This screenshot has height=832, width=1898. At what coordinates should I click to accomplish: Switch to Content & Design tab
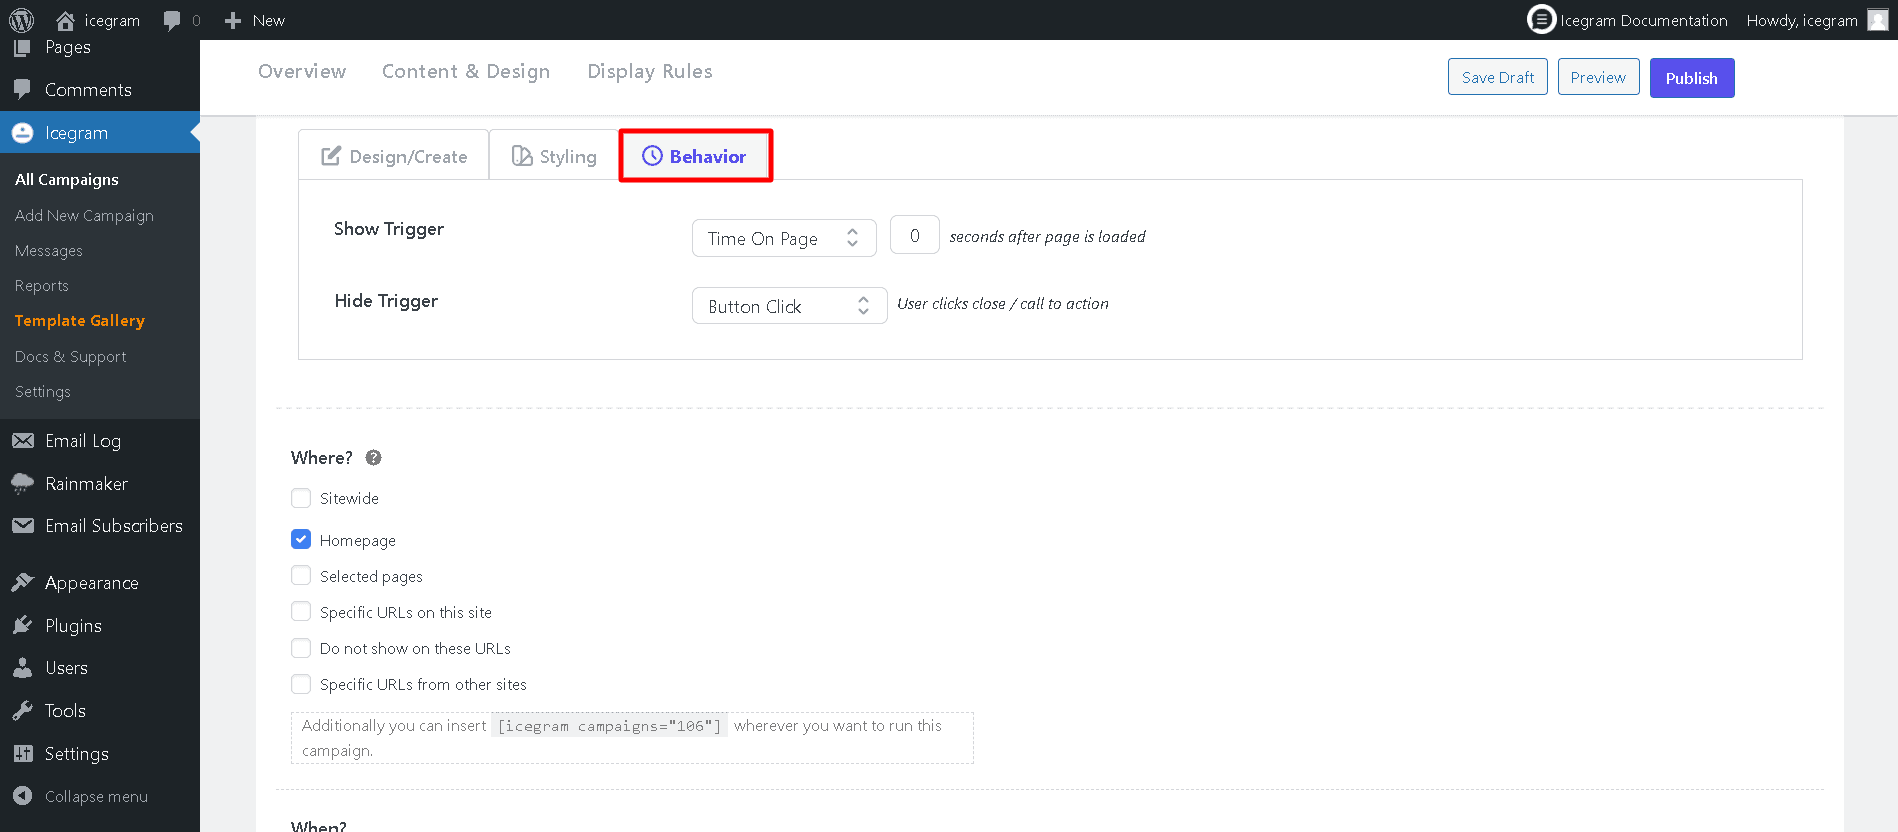click(x=466, y=71)
